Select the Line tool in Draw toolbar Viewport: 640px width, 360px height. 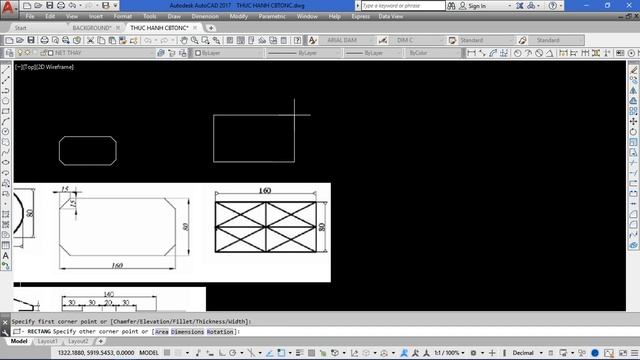(6, 70)
